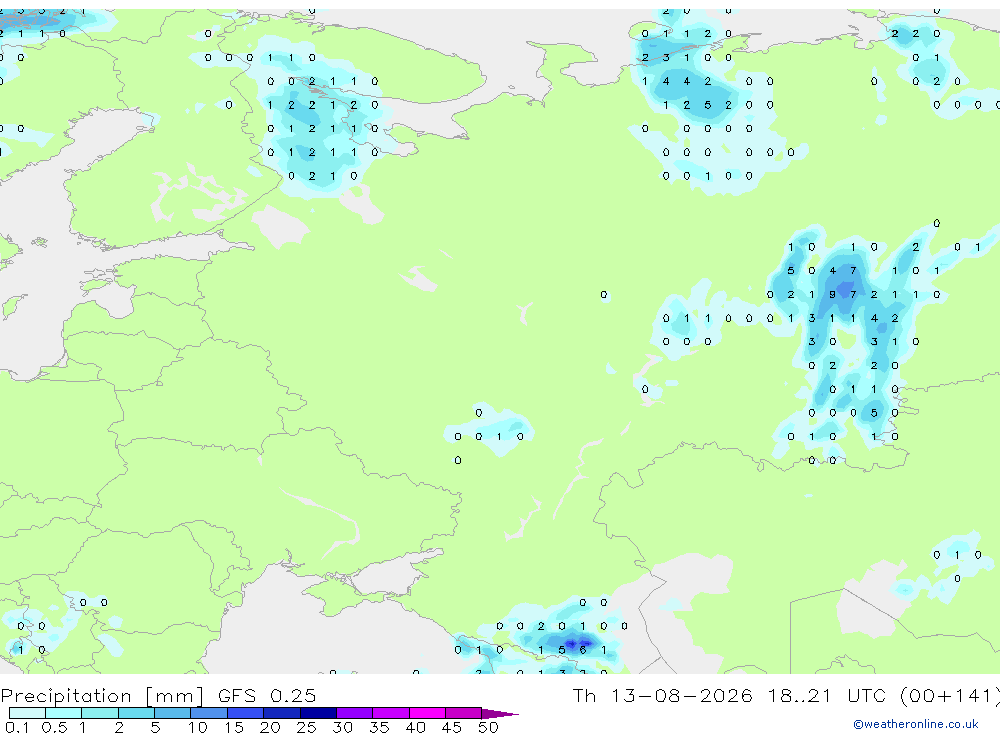This screenshot has width=1000, height=733.
Task: Click the legend value label '50'
Action: (x=488, y=727)
